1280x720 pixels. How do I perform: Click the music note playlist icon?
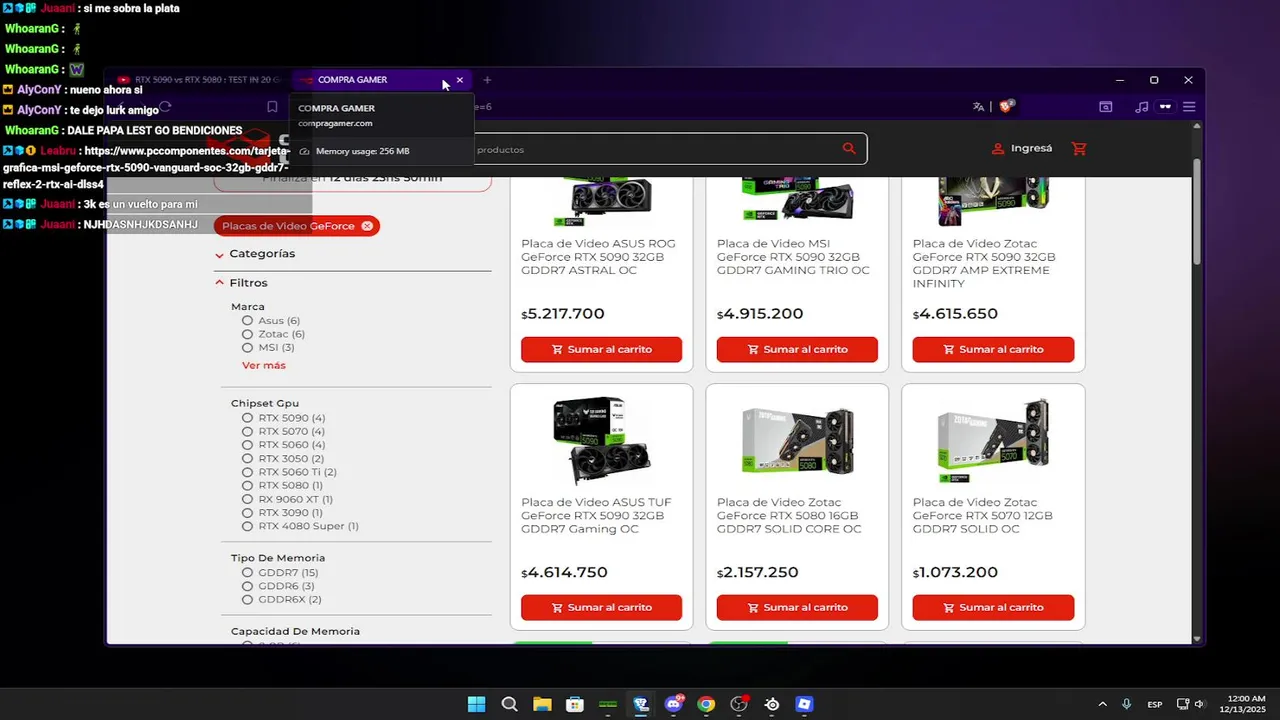pos(1142,106)
